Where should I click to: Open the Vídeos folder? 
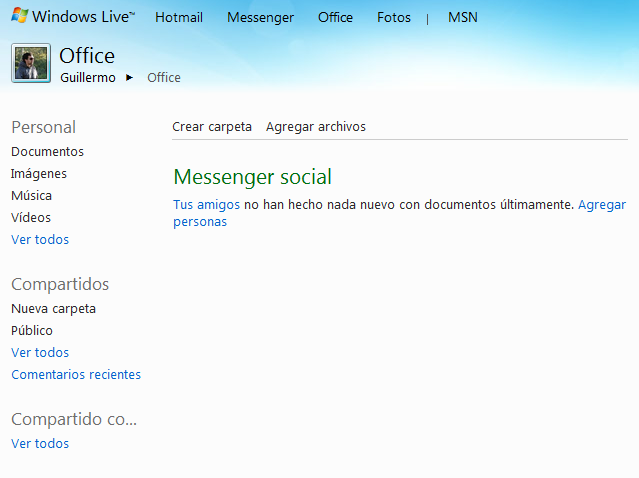pyautogui.click(x=31, y=218)
